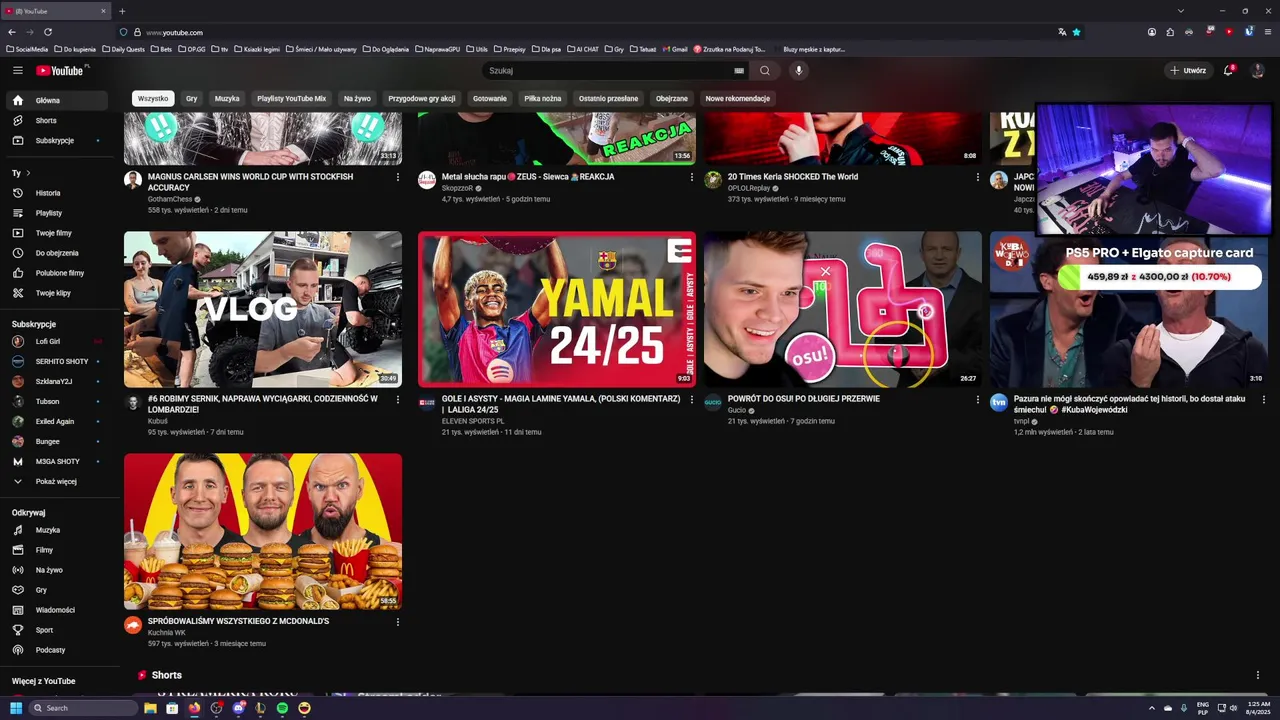Open the Windows Start menu

click(x=15, y=708)
